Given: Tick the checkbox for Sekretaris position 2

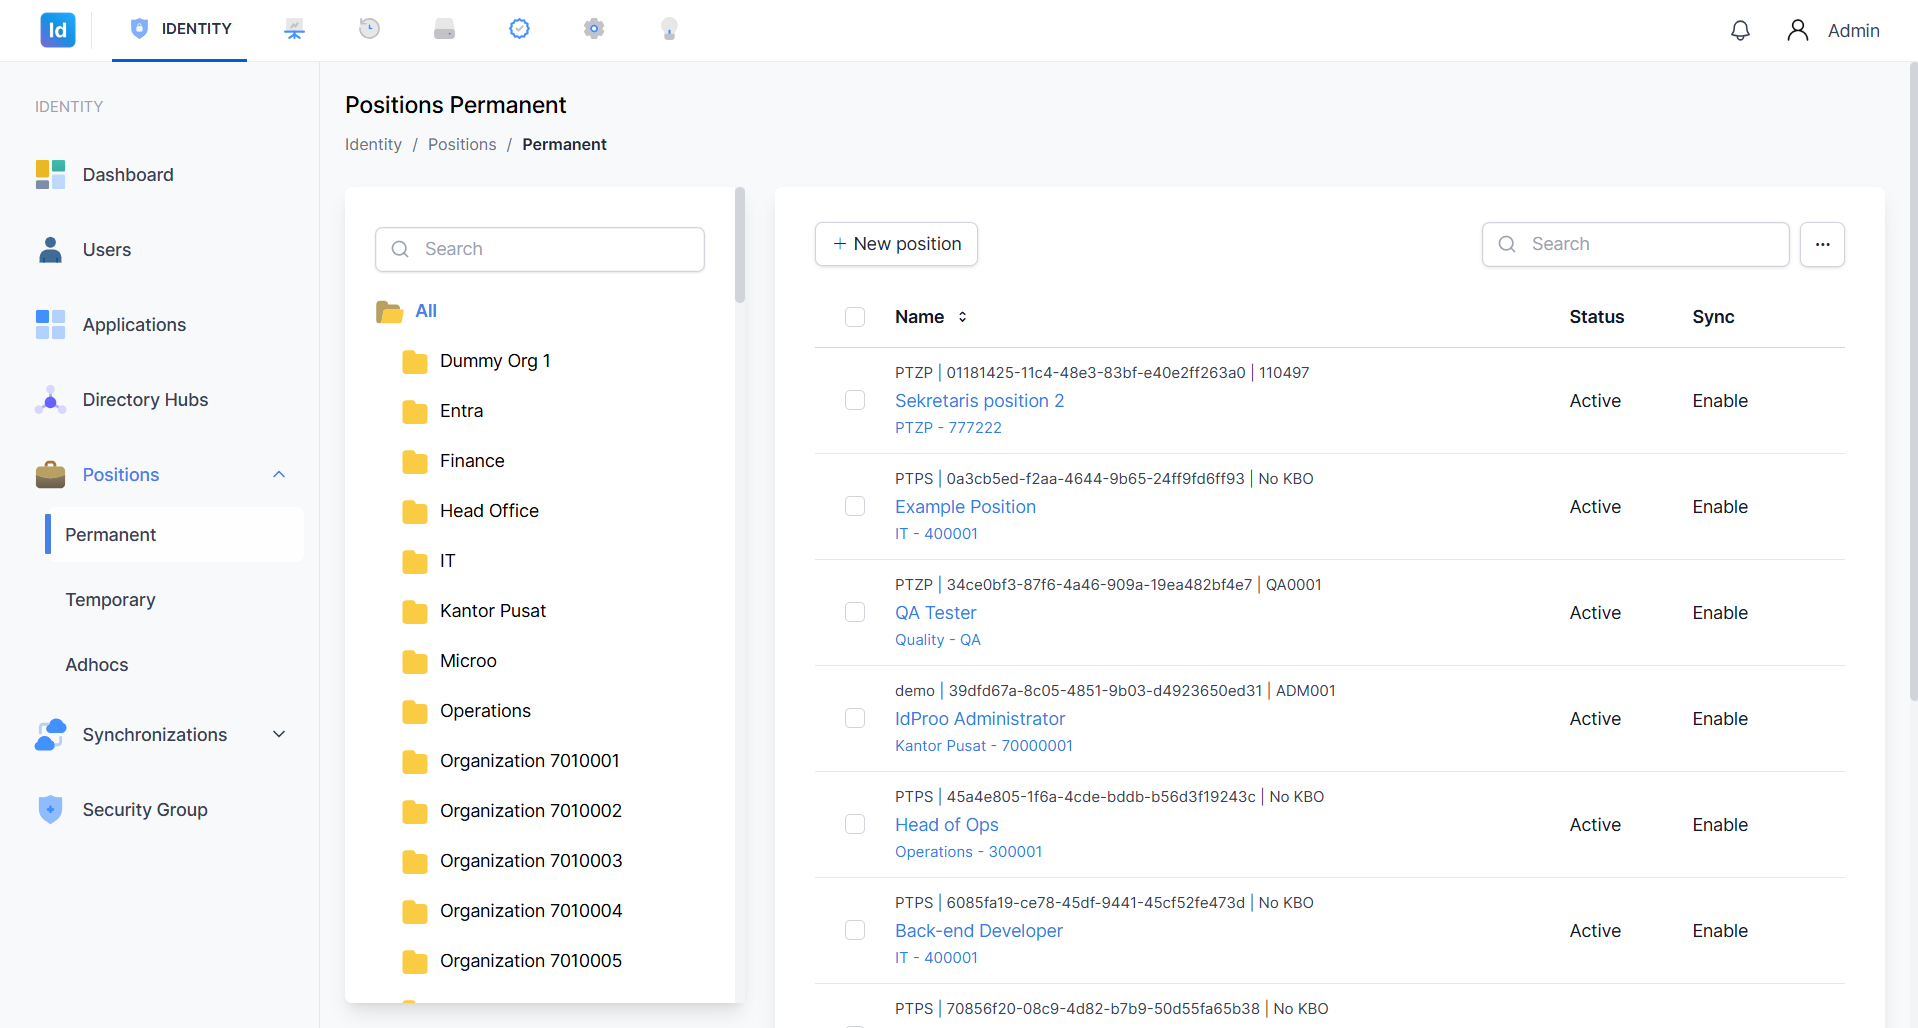Looking at the screenshot, I should click(855, 400).
